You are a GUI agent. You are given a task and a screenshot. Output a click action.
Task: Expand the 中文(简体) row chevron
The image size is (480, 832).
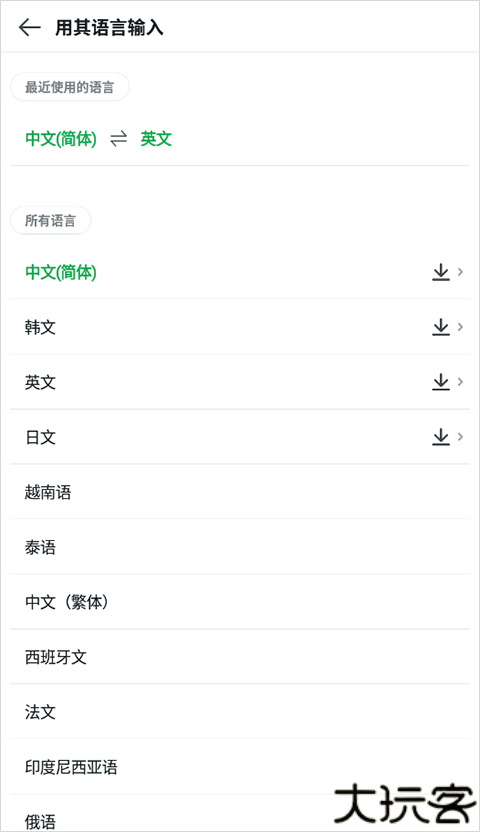(460, 272)
